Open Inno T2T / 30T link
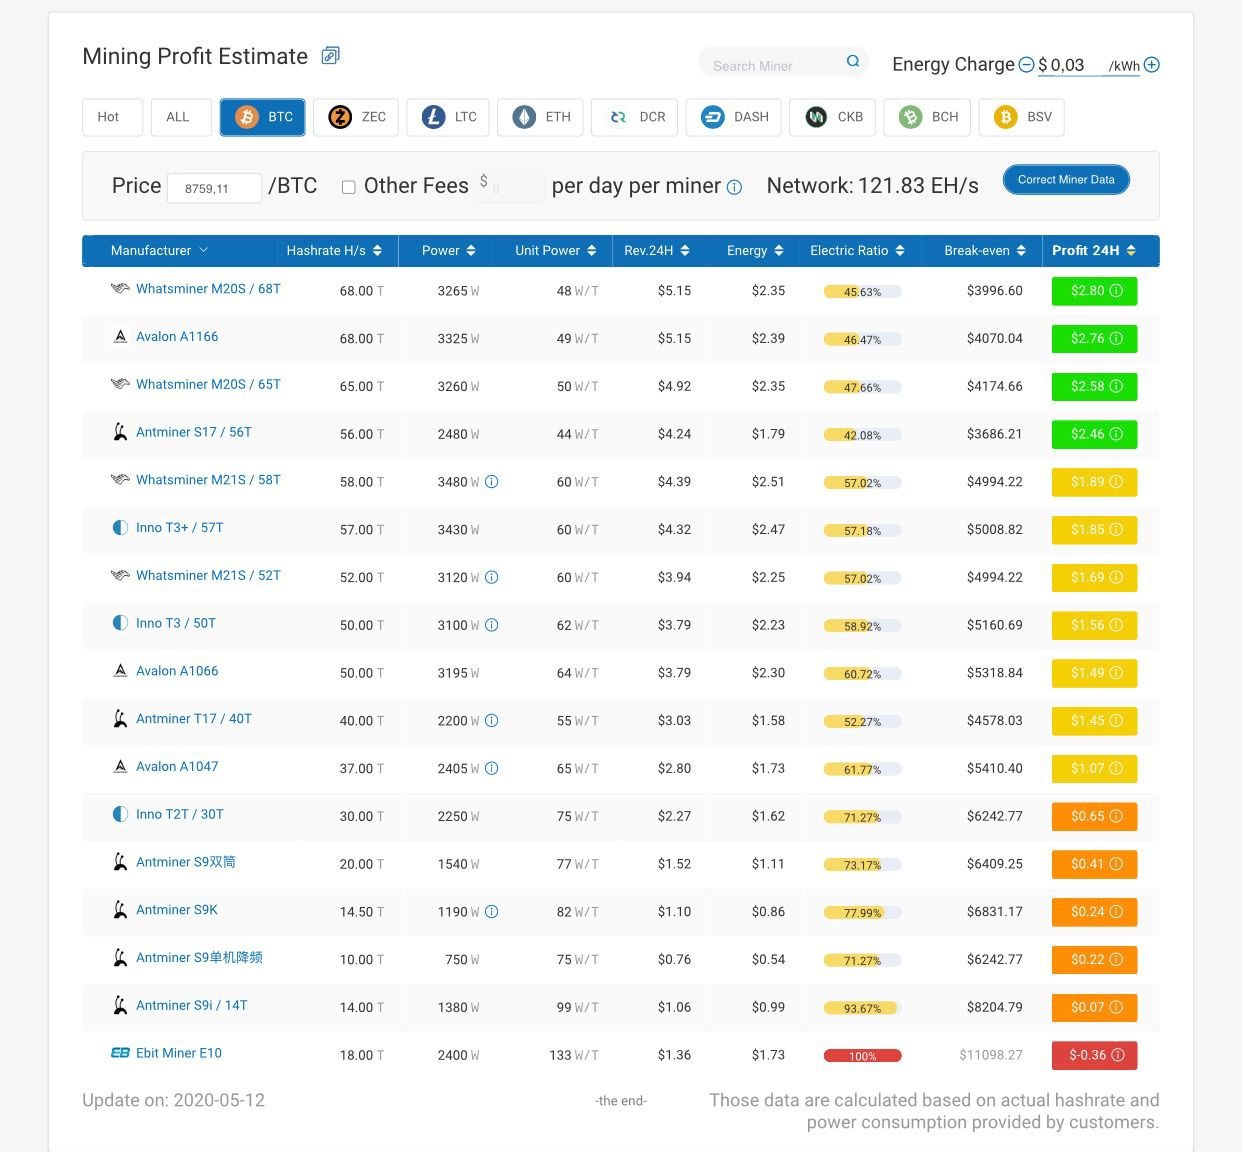 180,814
